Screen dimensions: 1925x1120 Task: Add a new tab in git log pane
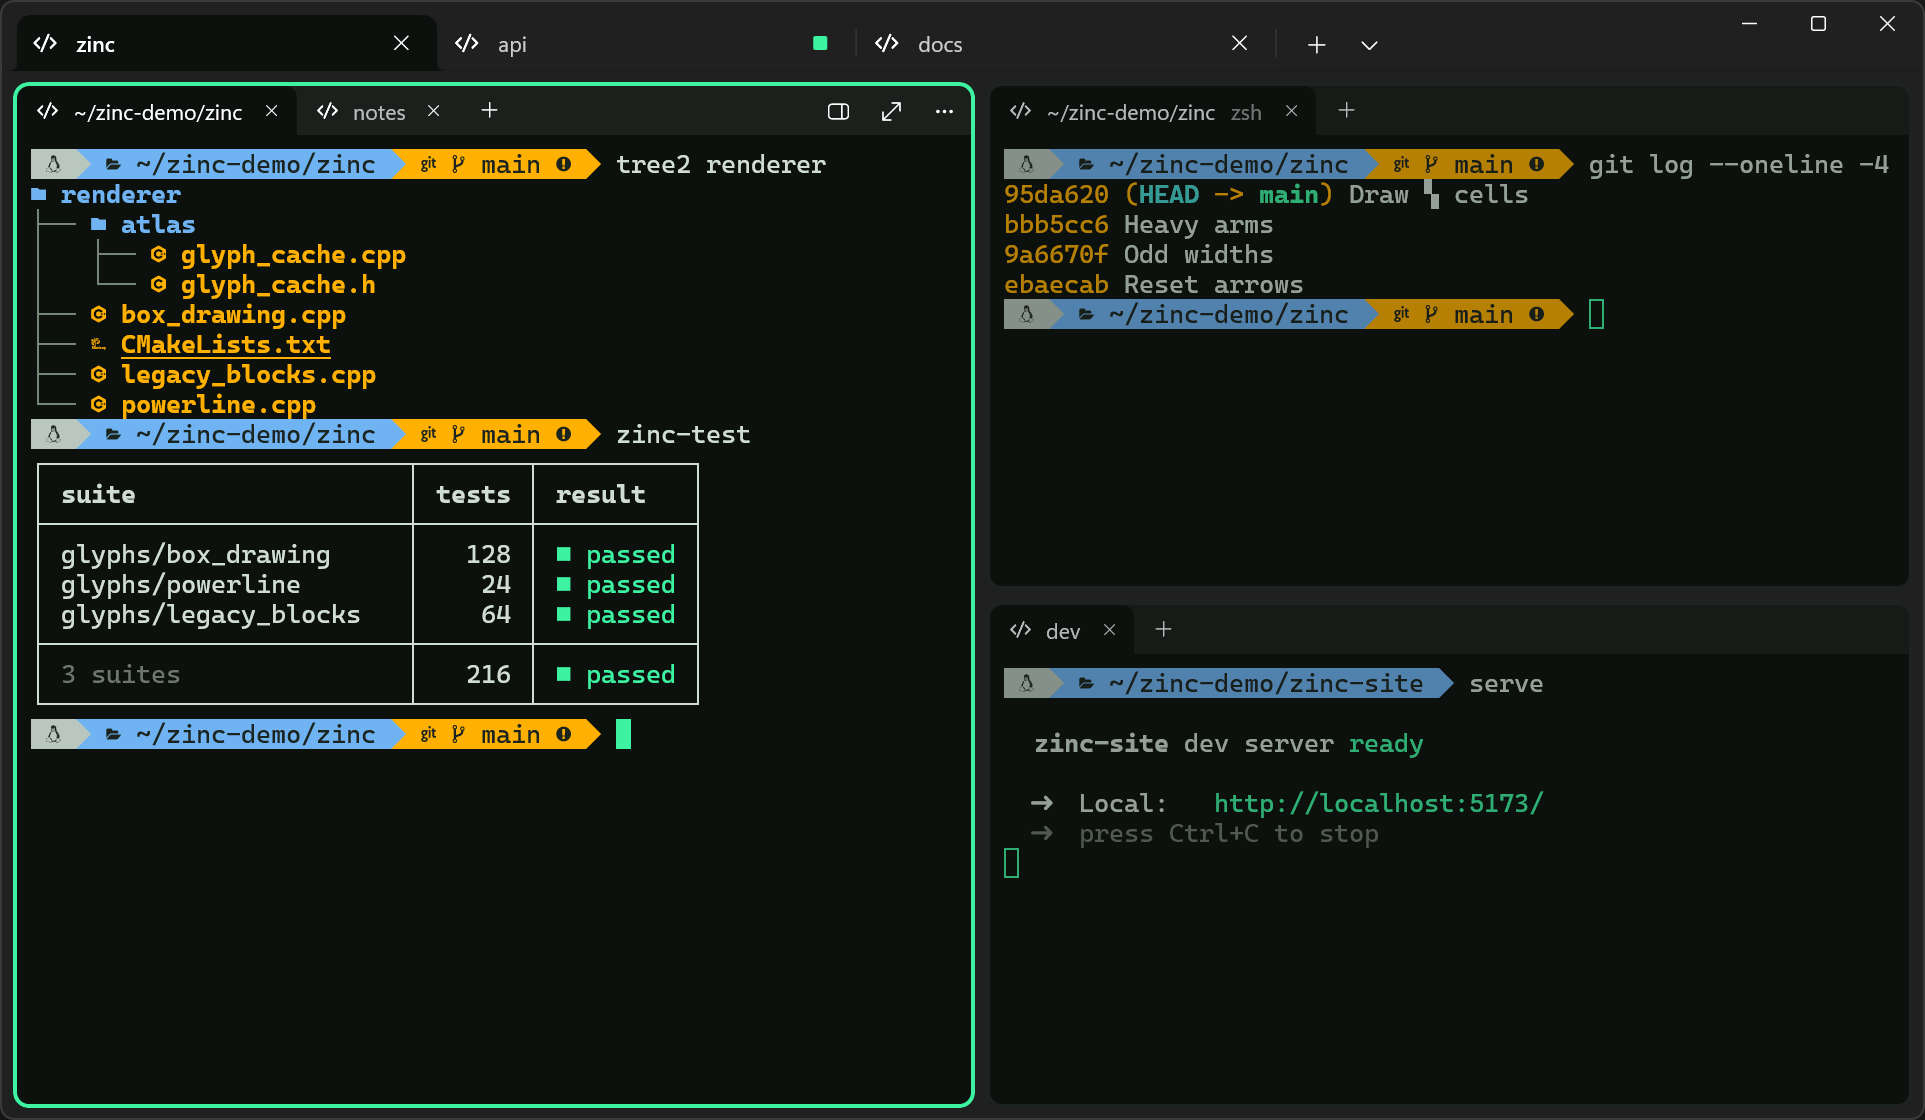pyautogui.click(x=1346, y=111)
